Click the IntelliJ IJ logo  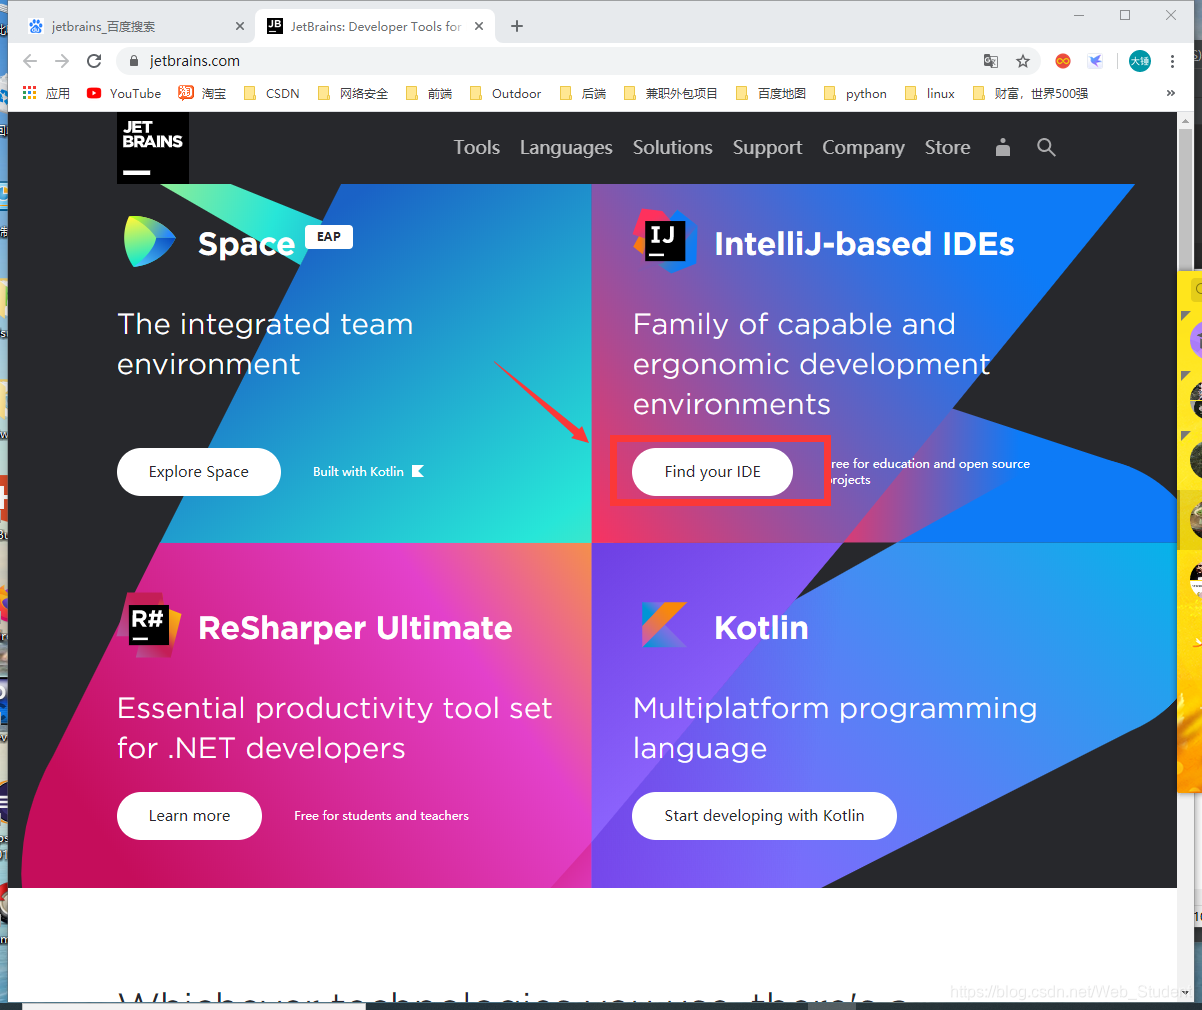point(665,241)
